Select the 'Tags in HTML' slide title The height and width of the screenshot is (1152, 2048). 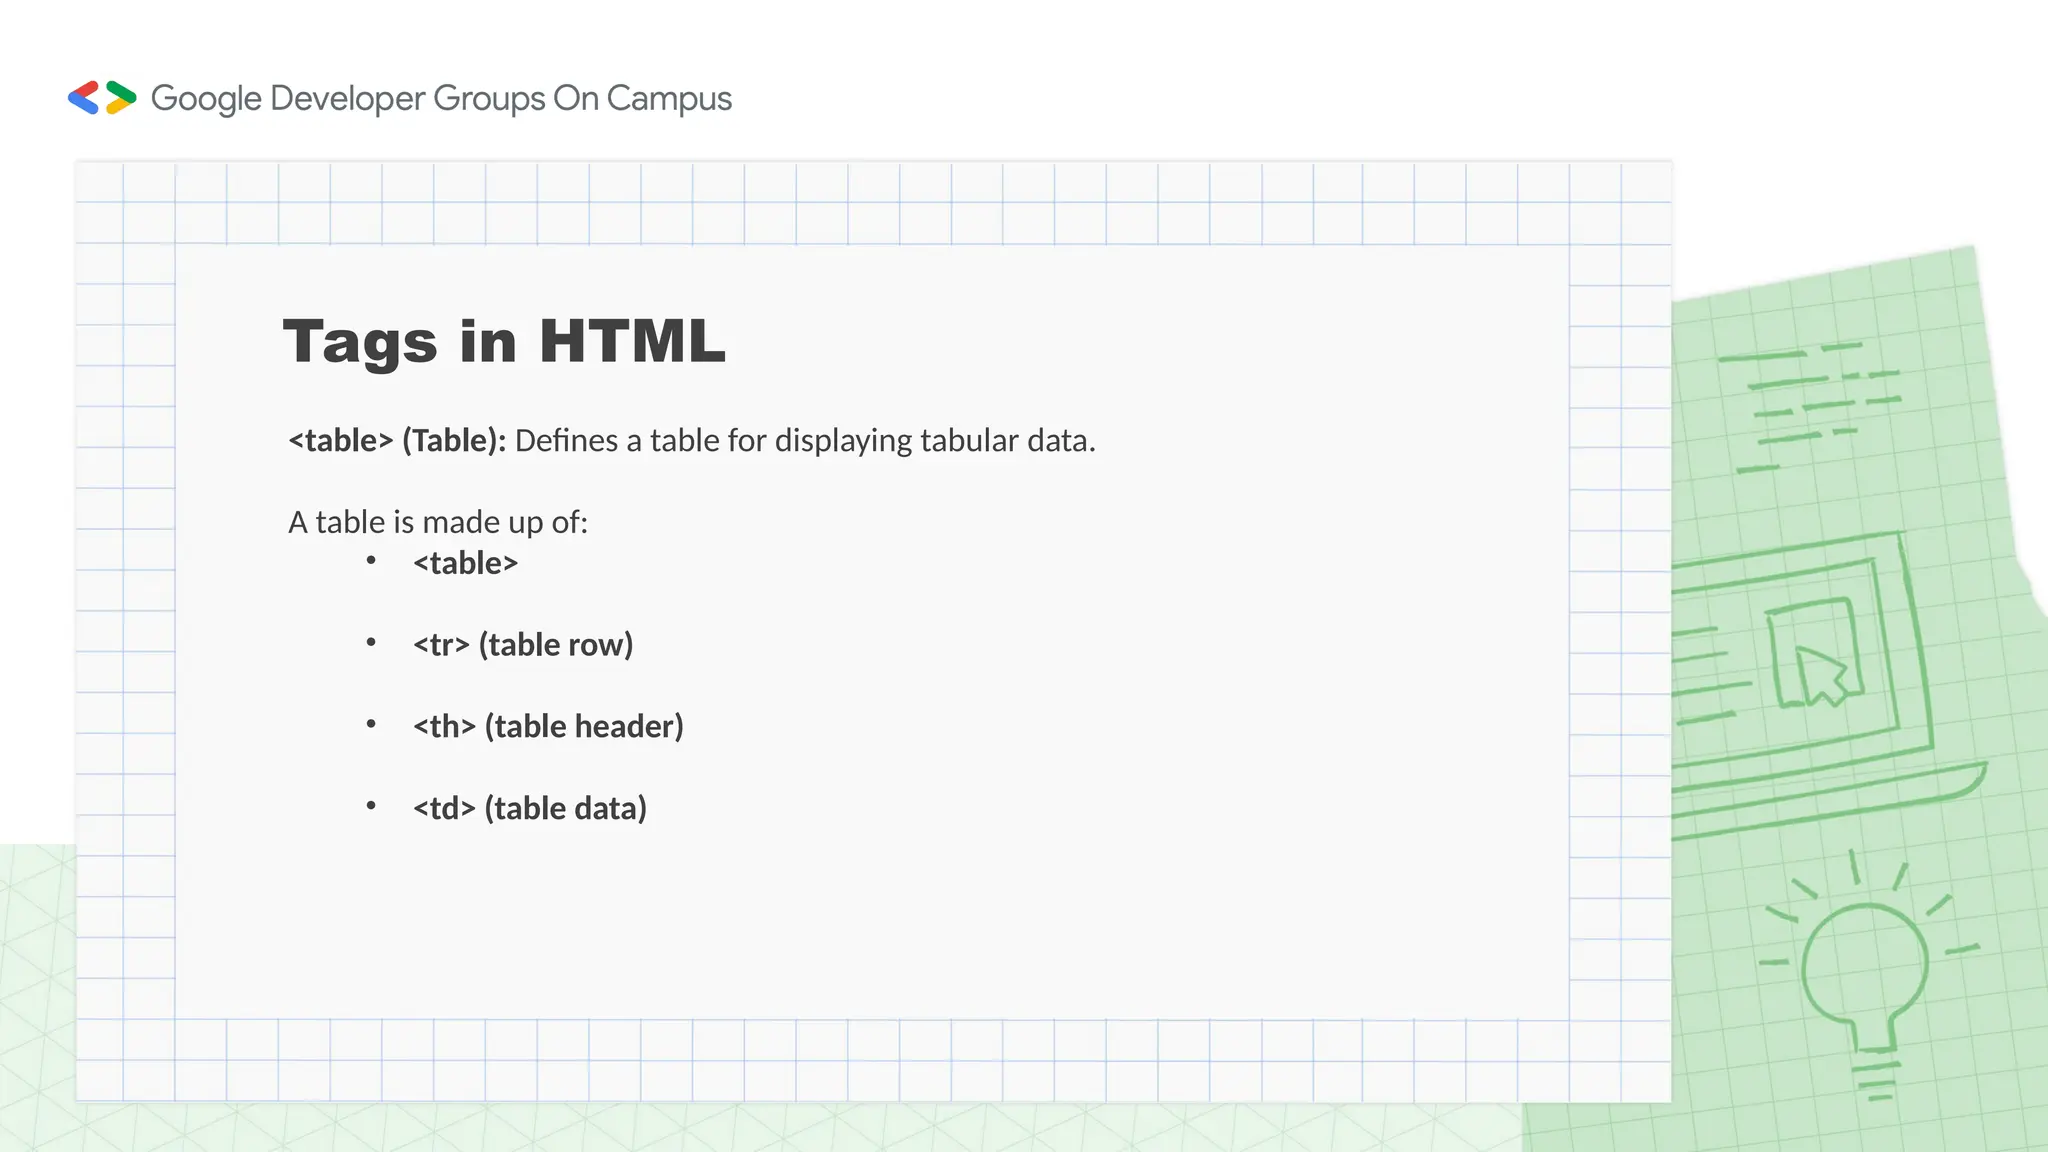(x=504, y=342)
